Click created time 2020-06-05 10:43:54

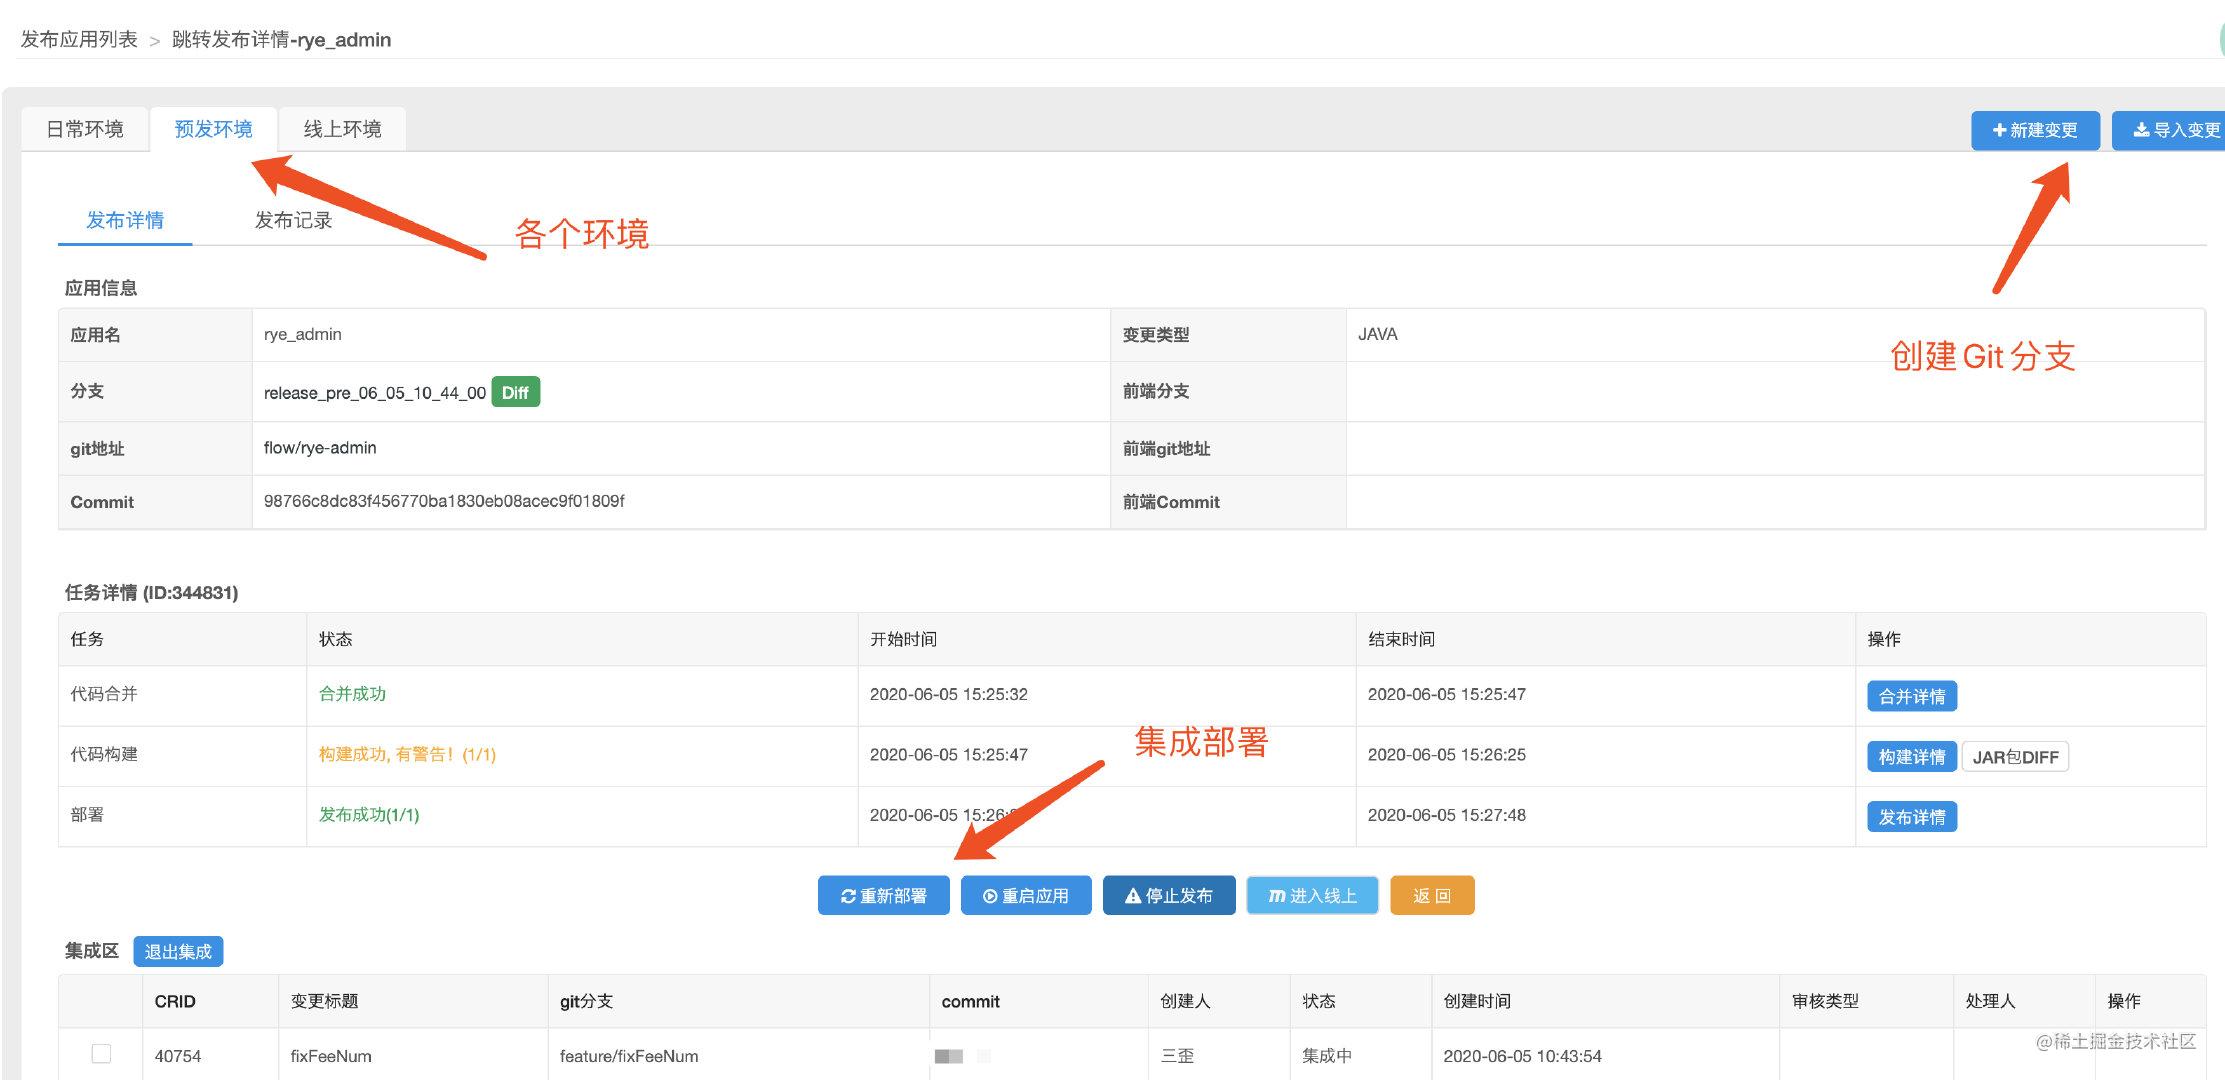point(1522,1056)
